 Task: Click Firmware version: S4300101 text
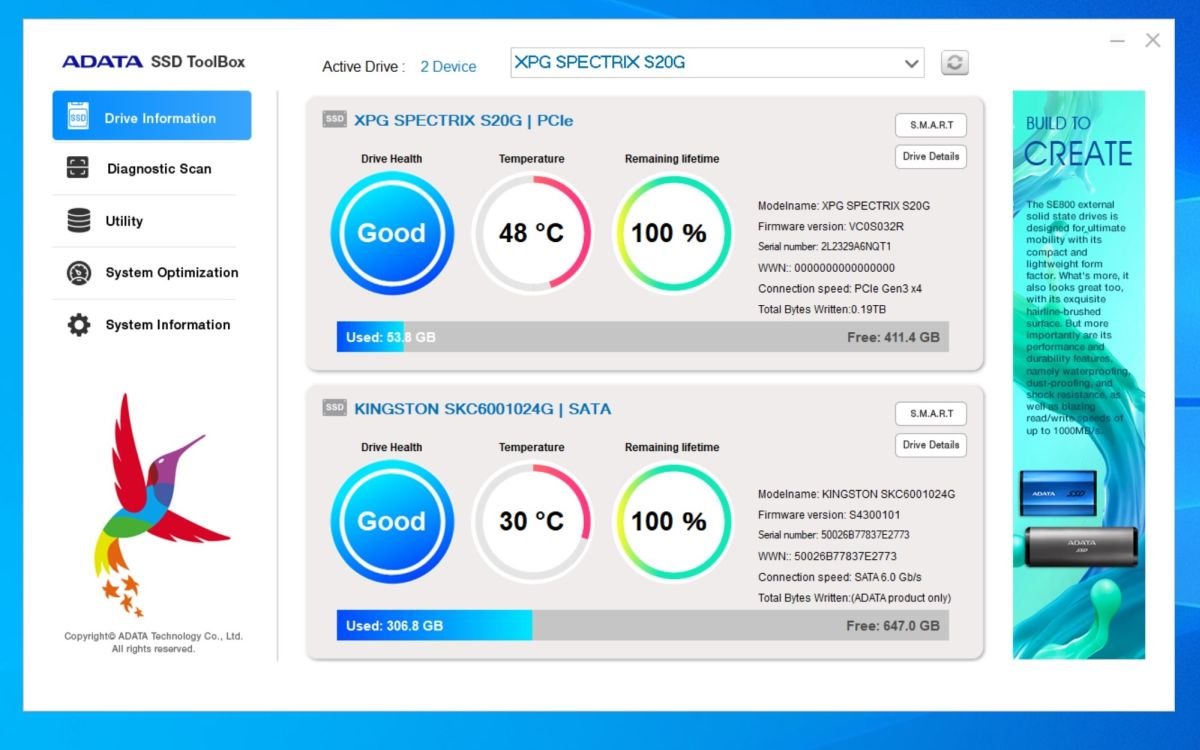[x=829, y=514]
